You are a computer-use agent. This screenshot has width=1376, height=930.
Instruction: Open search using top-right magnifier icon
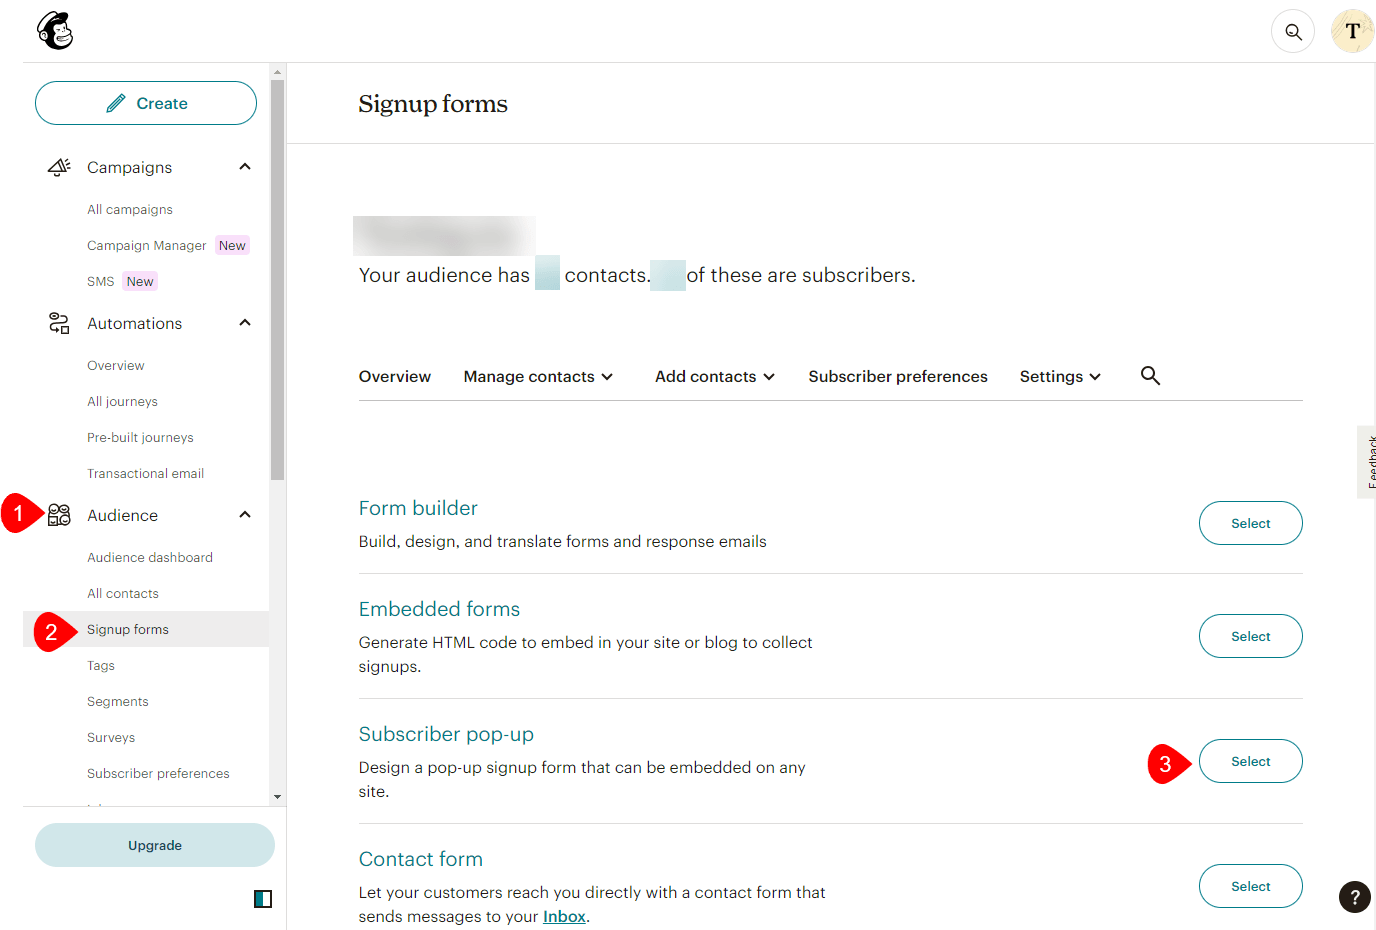[x=1293, y=32]
